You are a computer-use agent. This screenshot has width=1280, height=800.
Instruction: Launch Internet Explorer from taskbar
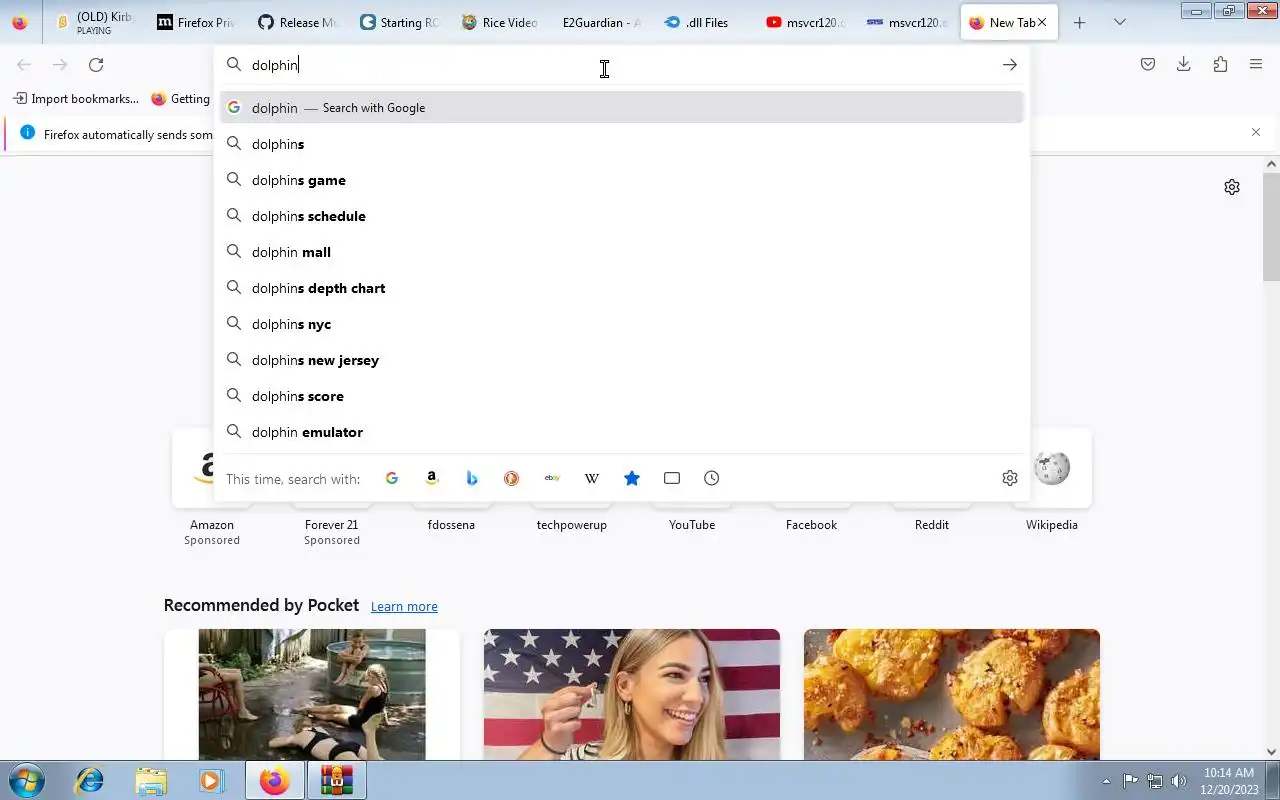[90, 780]
